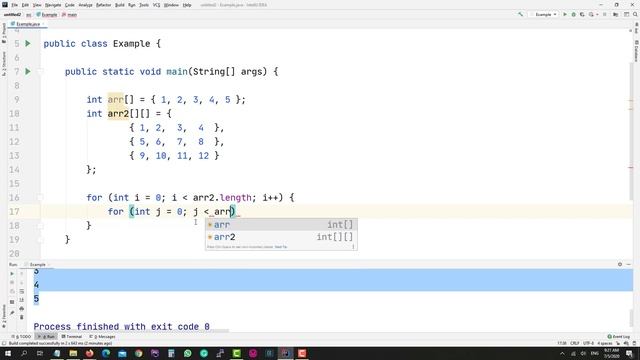This screenshot has height=360, width=640.
Task: Click the Build project hammer icon
Action: coord(520,14)
